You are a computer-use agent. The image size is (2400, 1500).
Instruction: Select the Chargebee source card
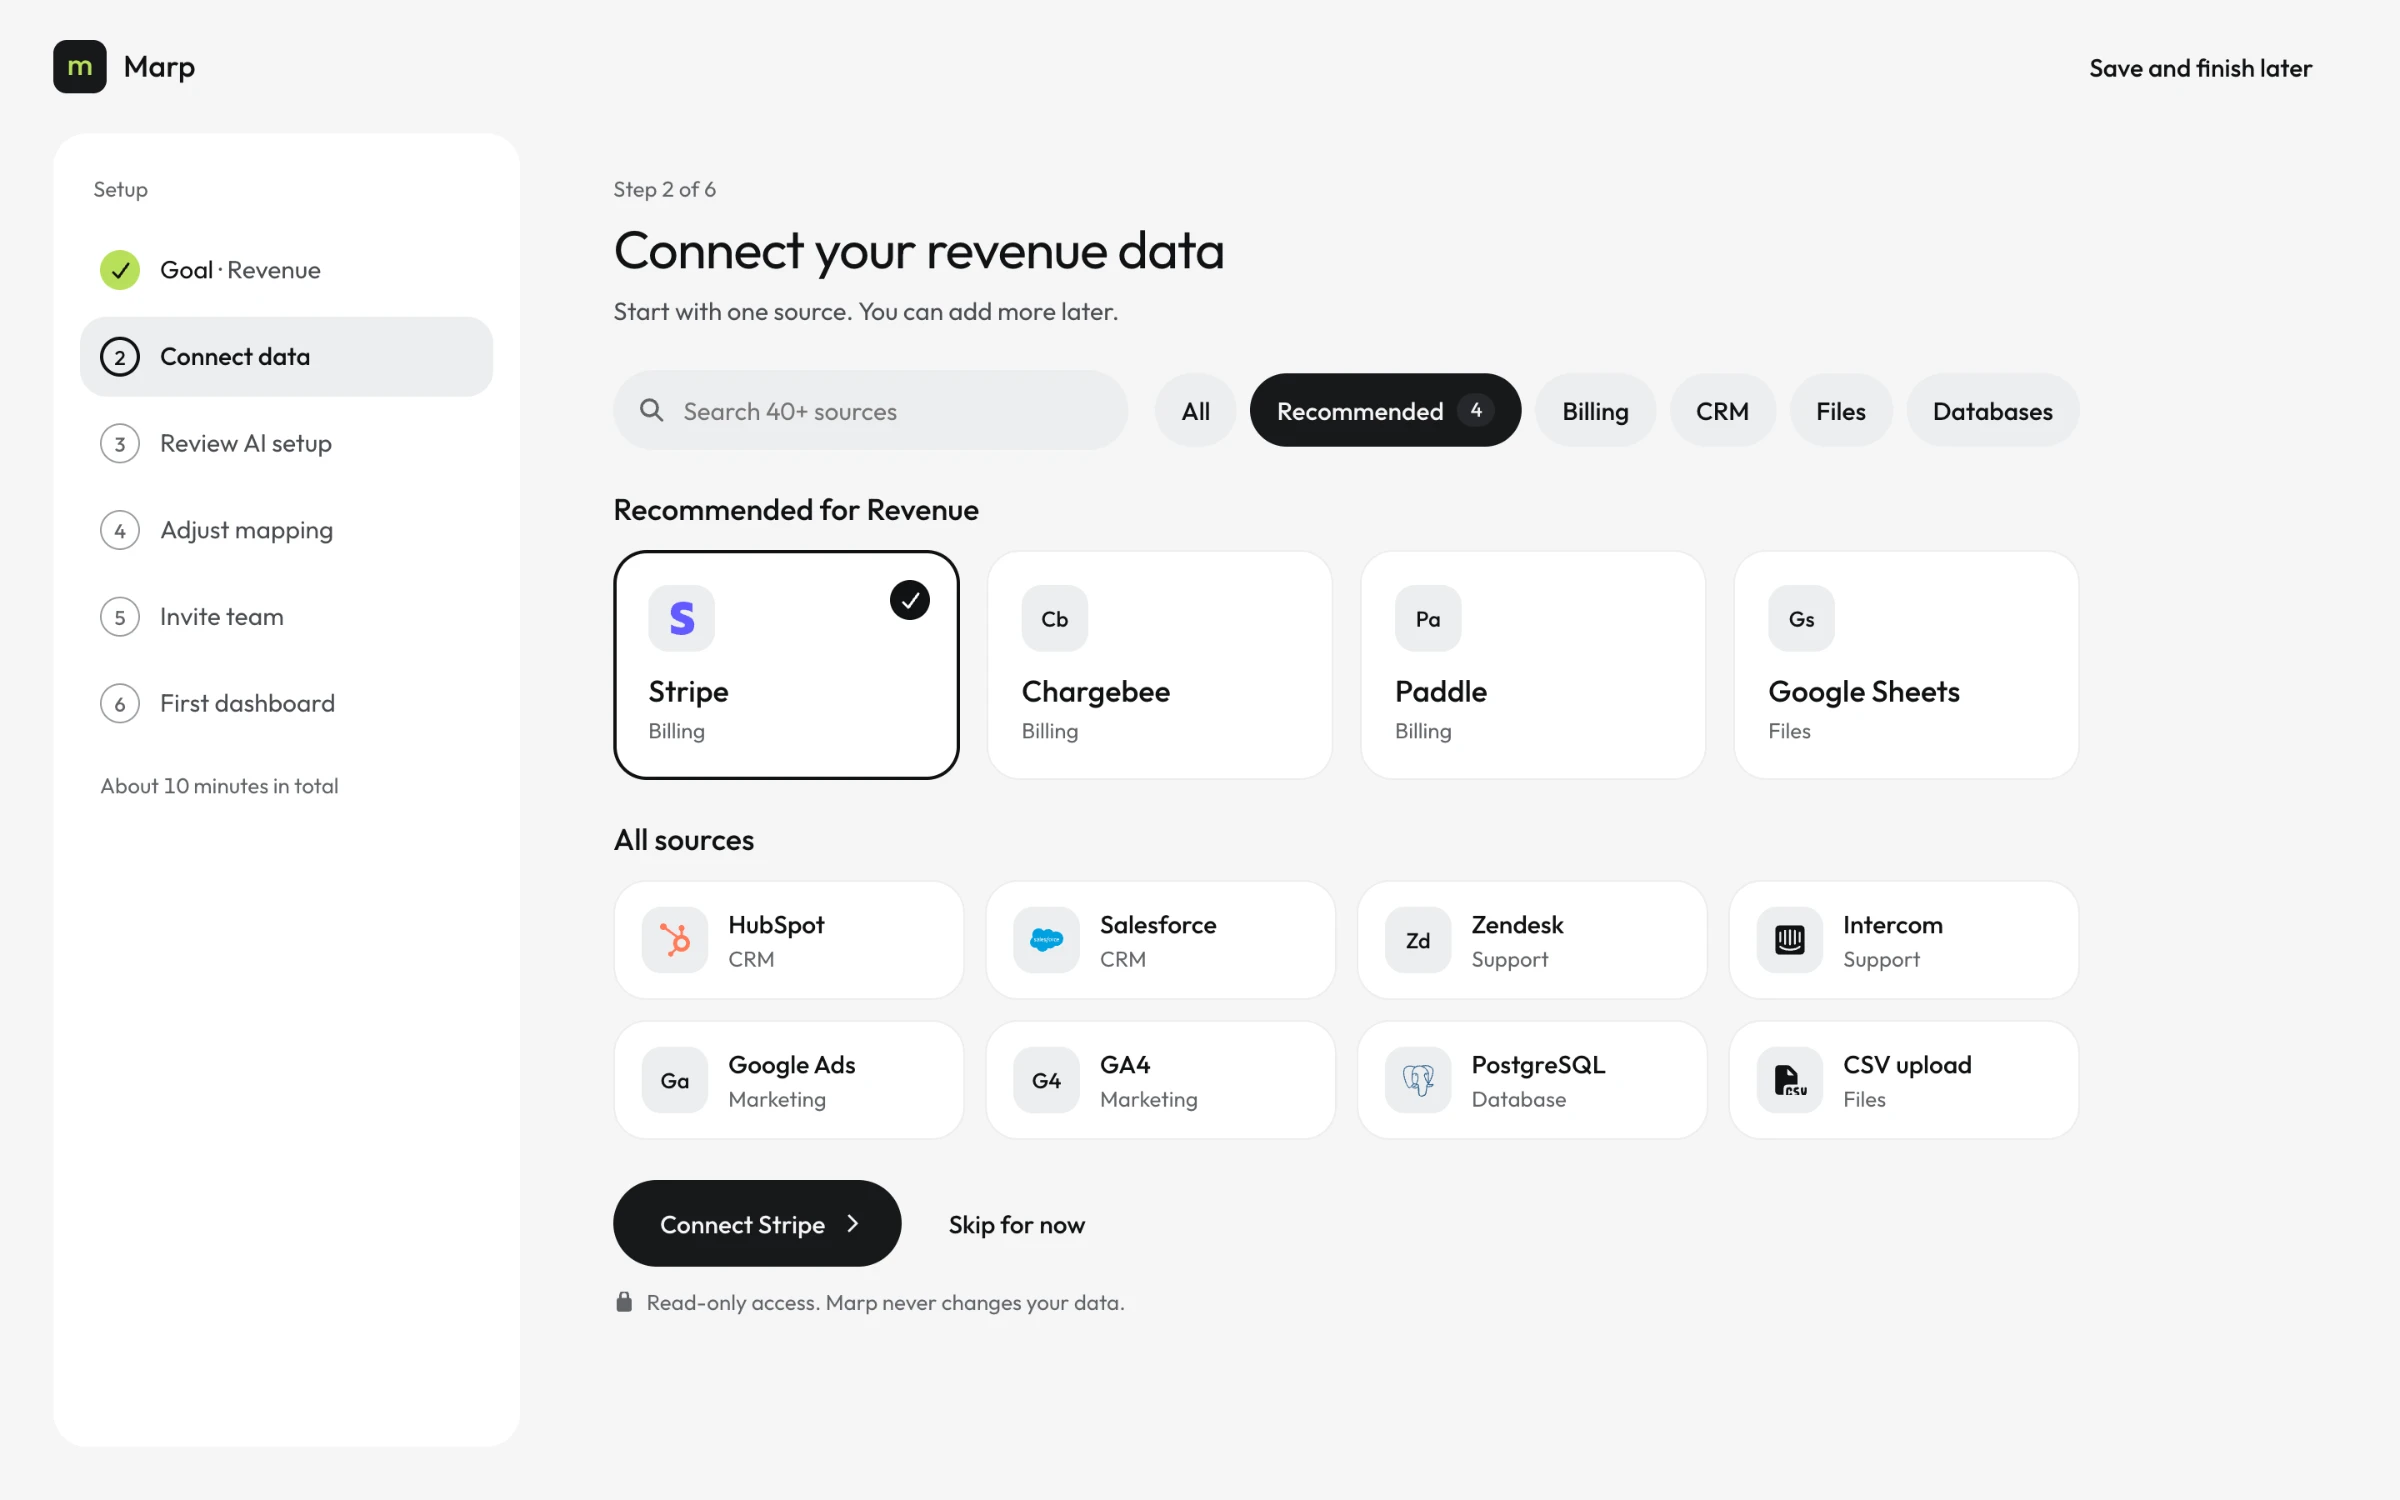click(x=1159, y=665)
